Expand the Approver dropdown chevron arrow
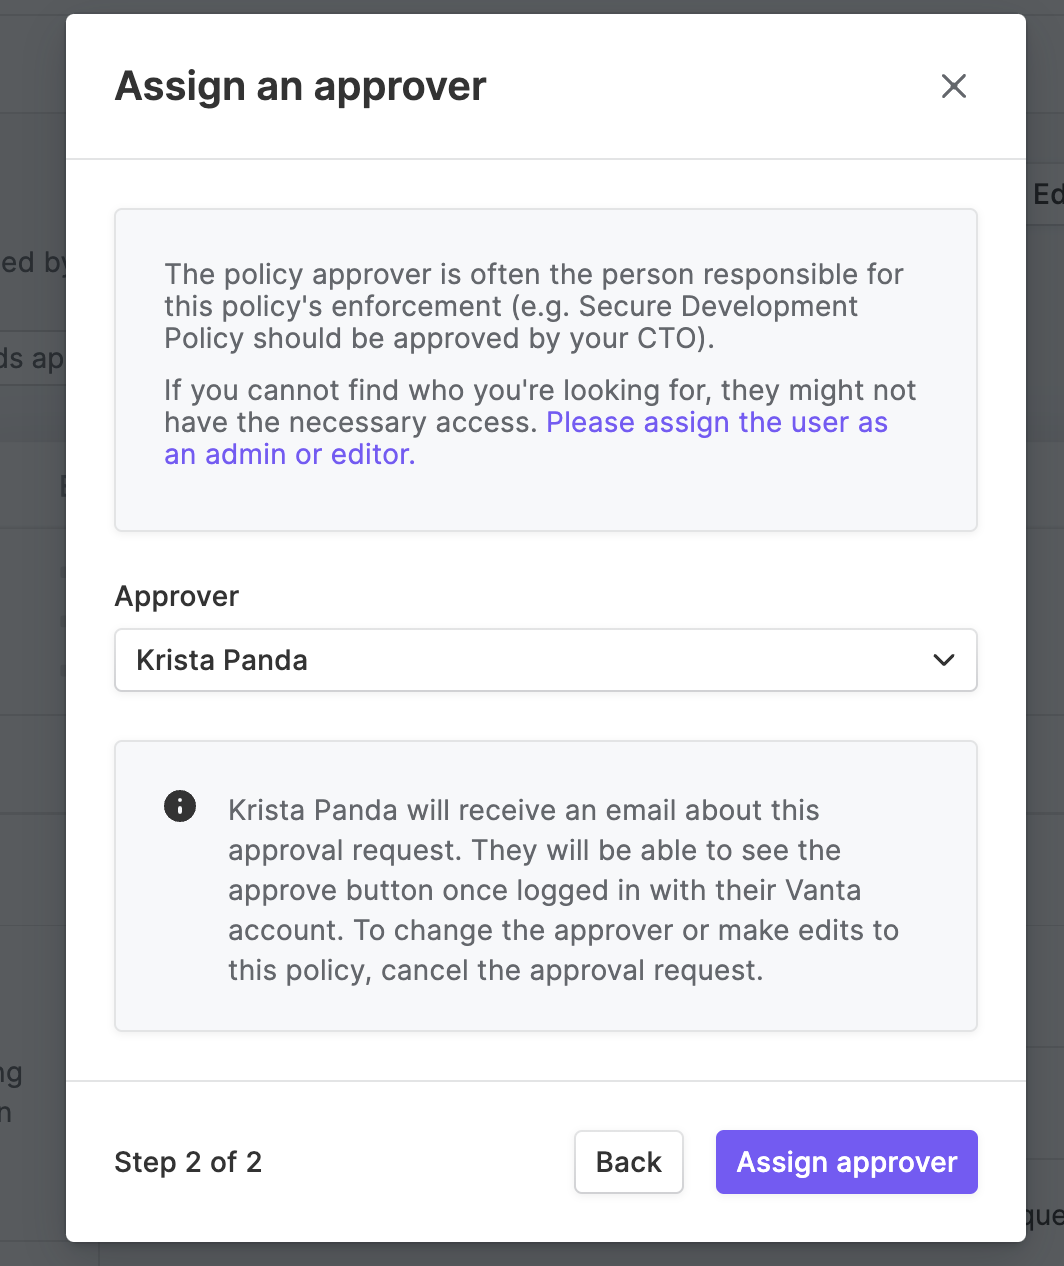 click(x=943, y=660)
